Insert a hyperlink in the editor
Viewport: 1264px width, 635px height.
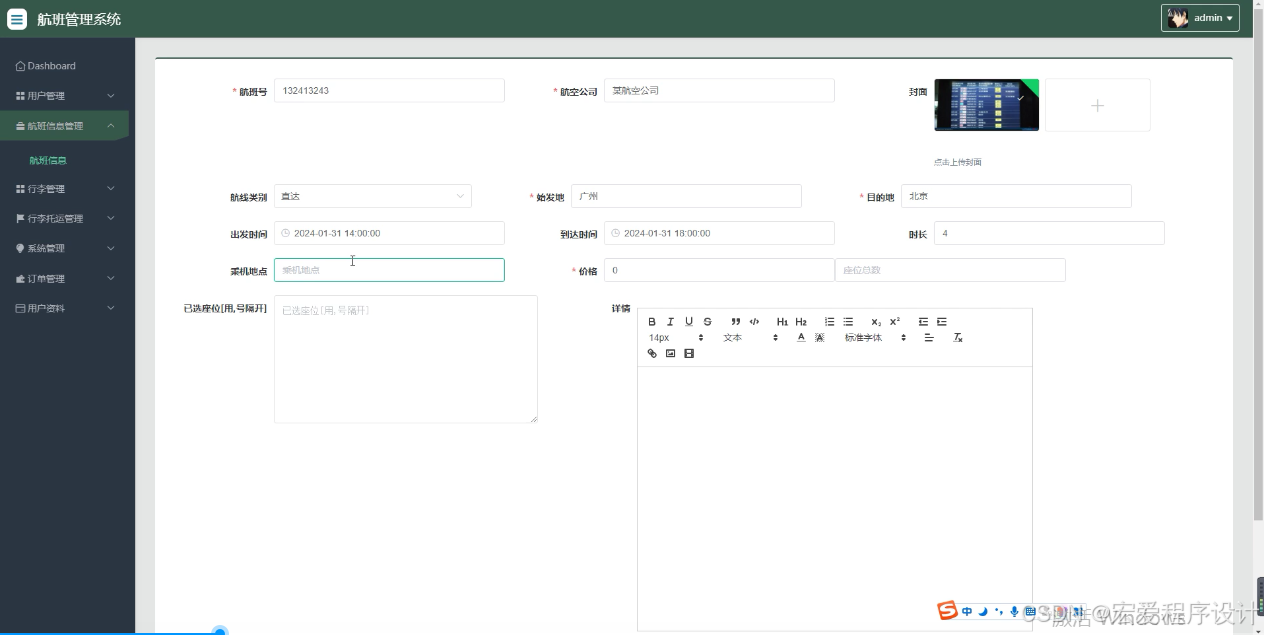tap(652, 354)
